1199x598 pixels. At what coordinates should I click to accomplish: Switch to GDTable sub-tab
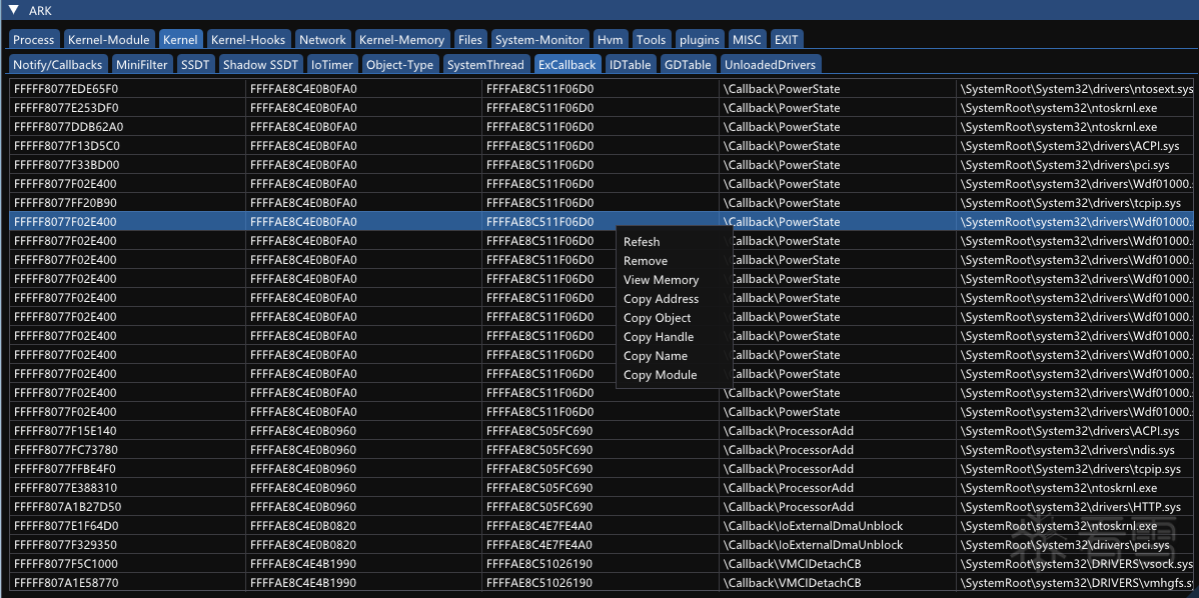tap(687, 65)
